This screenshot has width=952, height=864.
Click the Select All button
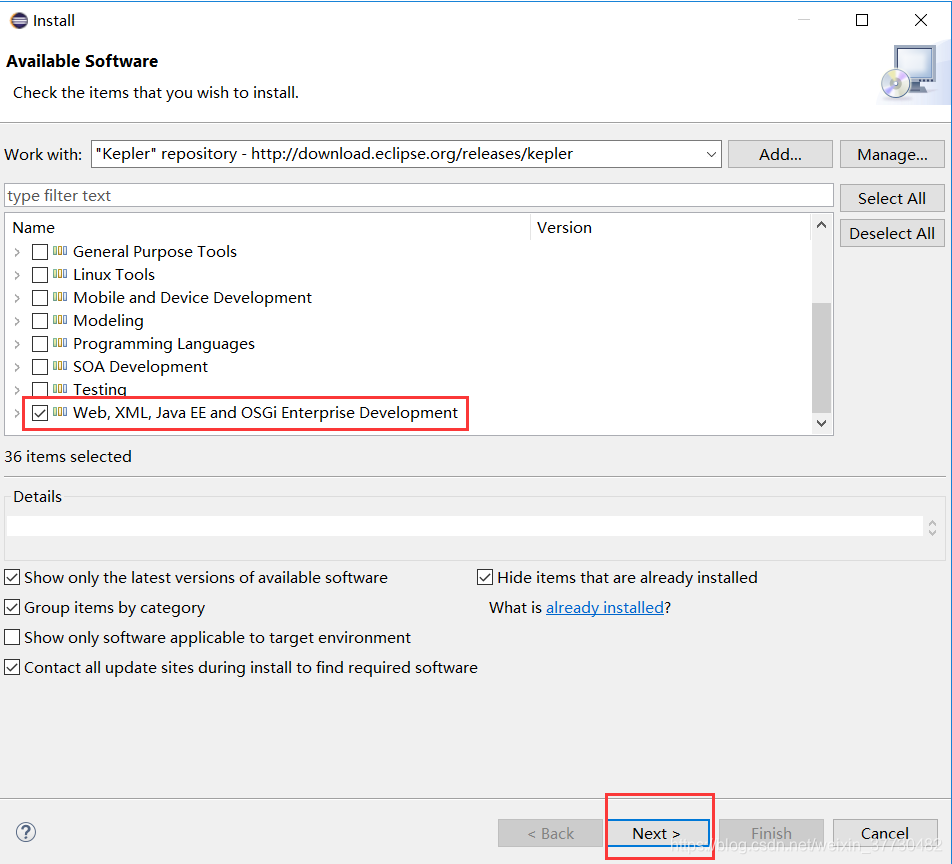click(x=892, y=198)
